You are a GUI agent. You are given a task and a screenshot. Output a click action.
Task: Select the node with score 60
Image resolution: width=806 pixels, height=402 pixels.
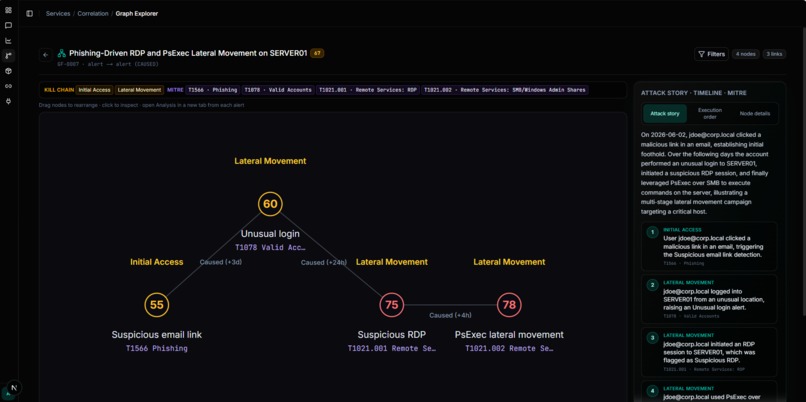pyautogui.click(x=270, y=204)
